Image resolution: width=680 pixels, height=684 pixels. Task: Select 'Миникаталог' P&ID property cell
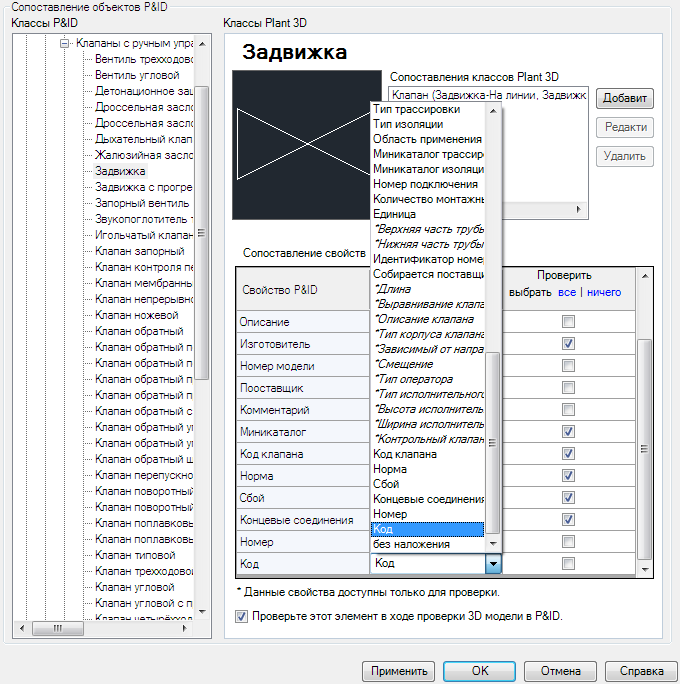[303, 432]
